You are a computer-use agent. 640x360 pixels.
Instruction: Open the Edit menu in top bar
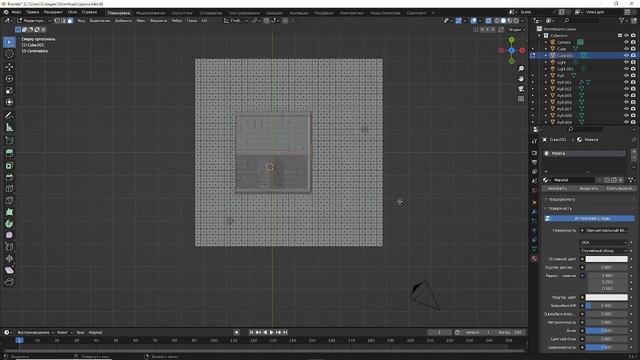pos(33,12)
